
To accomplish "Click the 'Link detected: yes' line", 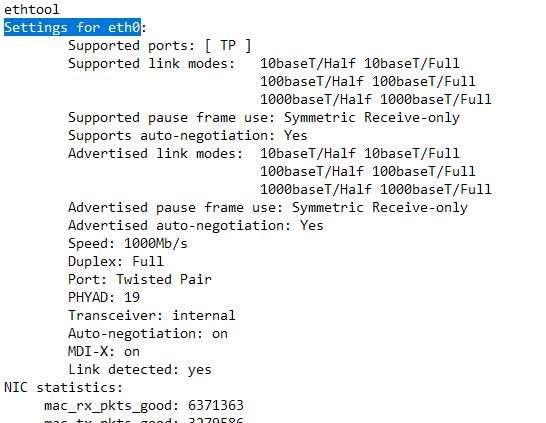I will 140,370.
